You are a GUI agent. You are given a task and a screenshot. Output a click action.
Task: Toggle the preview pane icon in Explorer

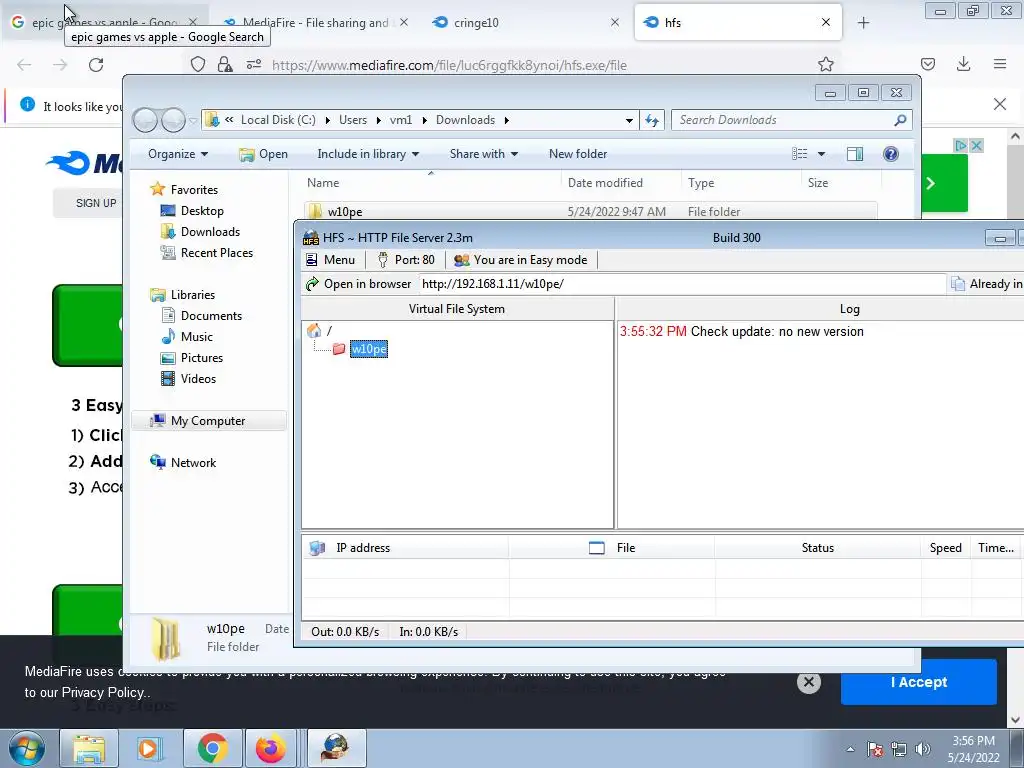[x=855, y=154]
